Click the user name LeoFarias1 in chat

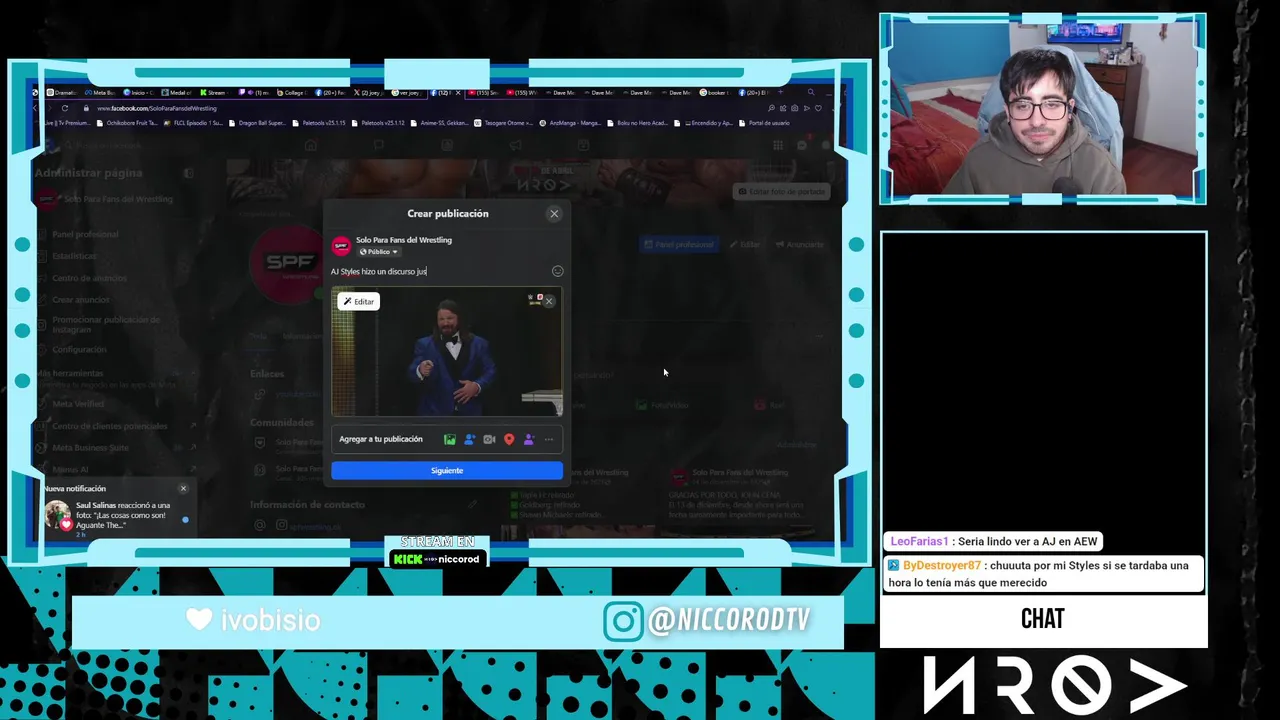(919, 541)
